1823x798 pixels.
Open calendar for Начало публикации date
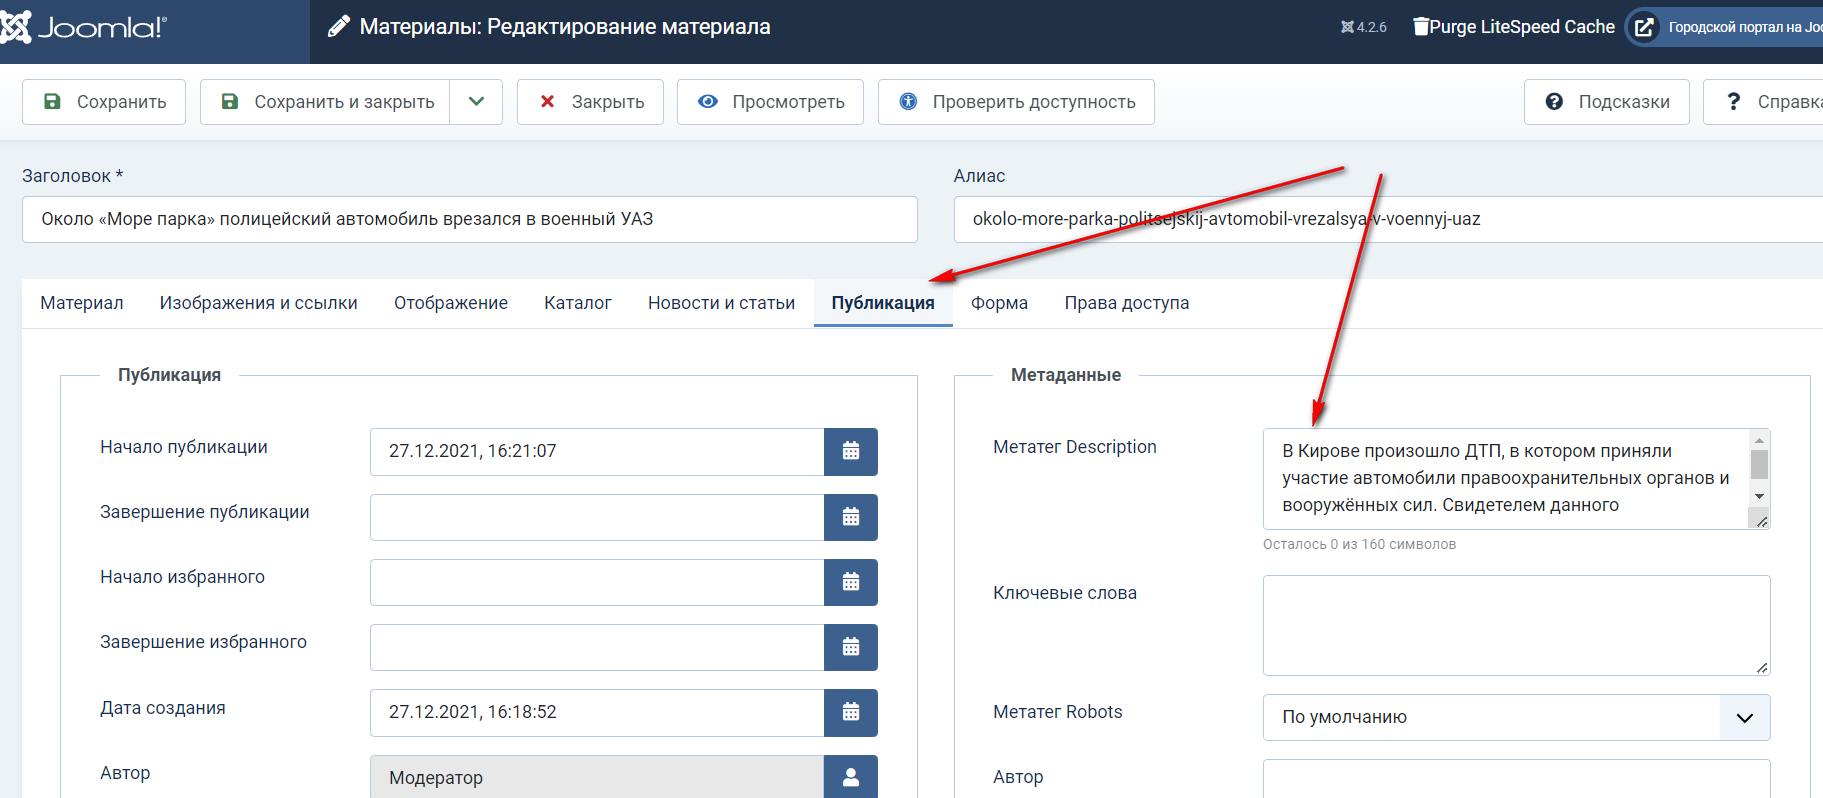pyautogui.click(x=850, y=452)
